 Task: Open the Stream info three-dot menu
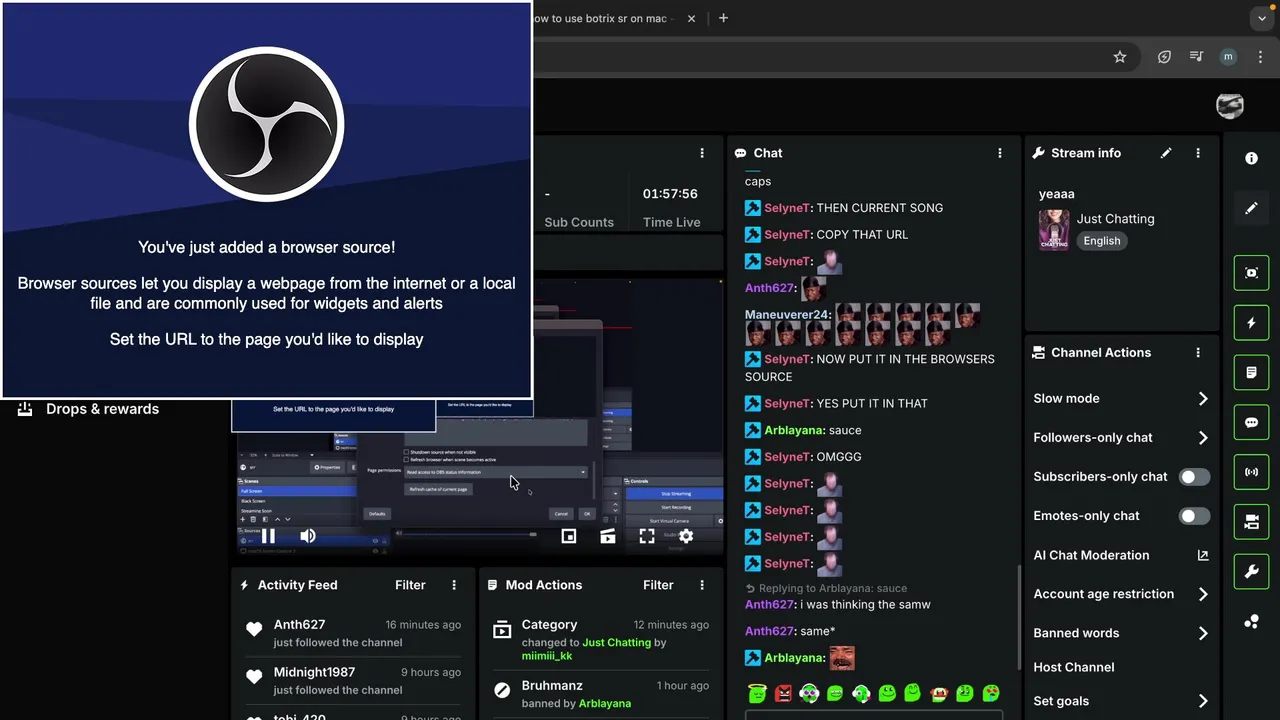[x=1198, y=153]
